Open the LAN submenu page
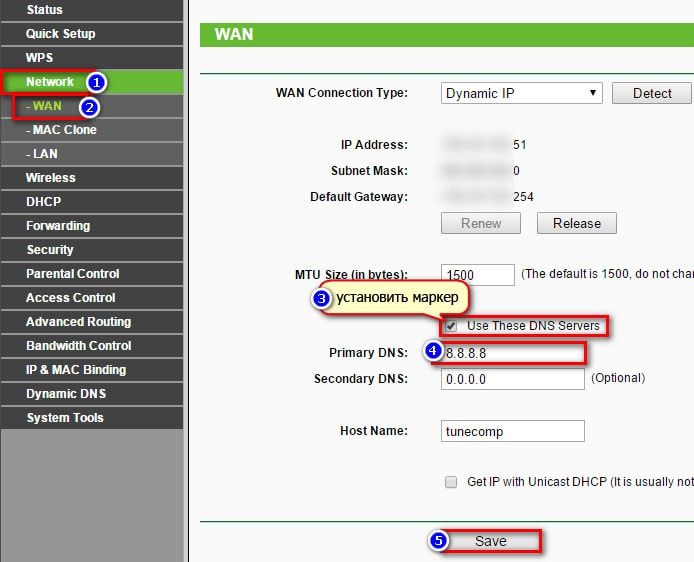 click(44, 154)
